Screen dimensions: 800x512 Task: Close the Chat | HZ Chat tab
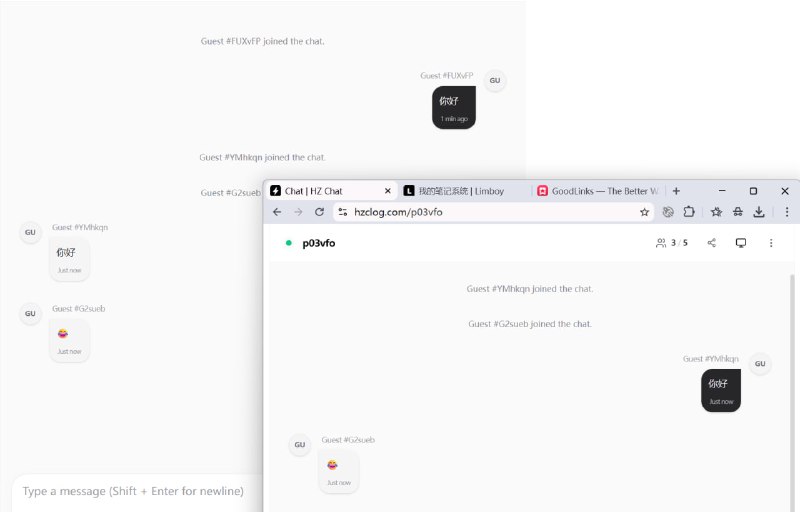click(388, 191)
